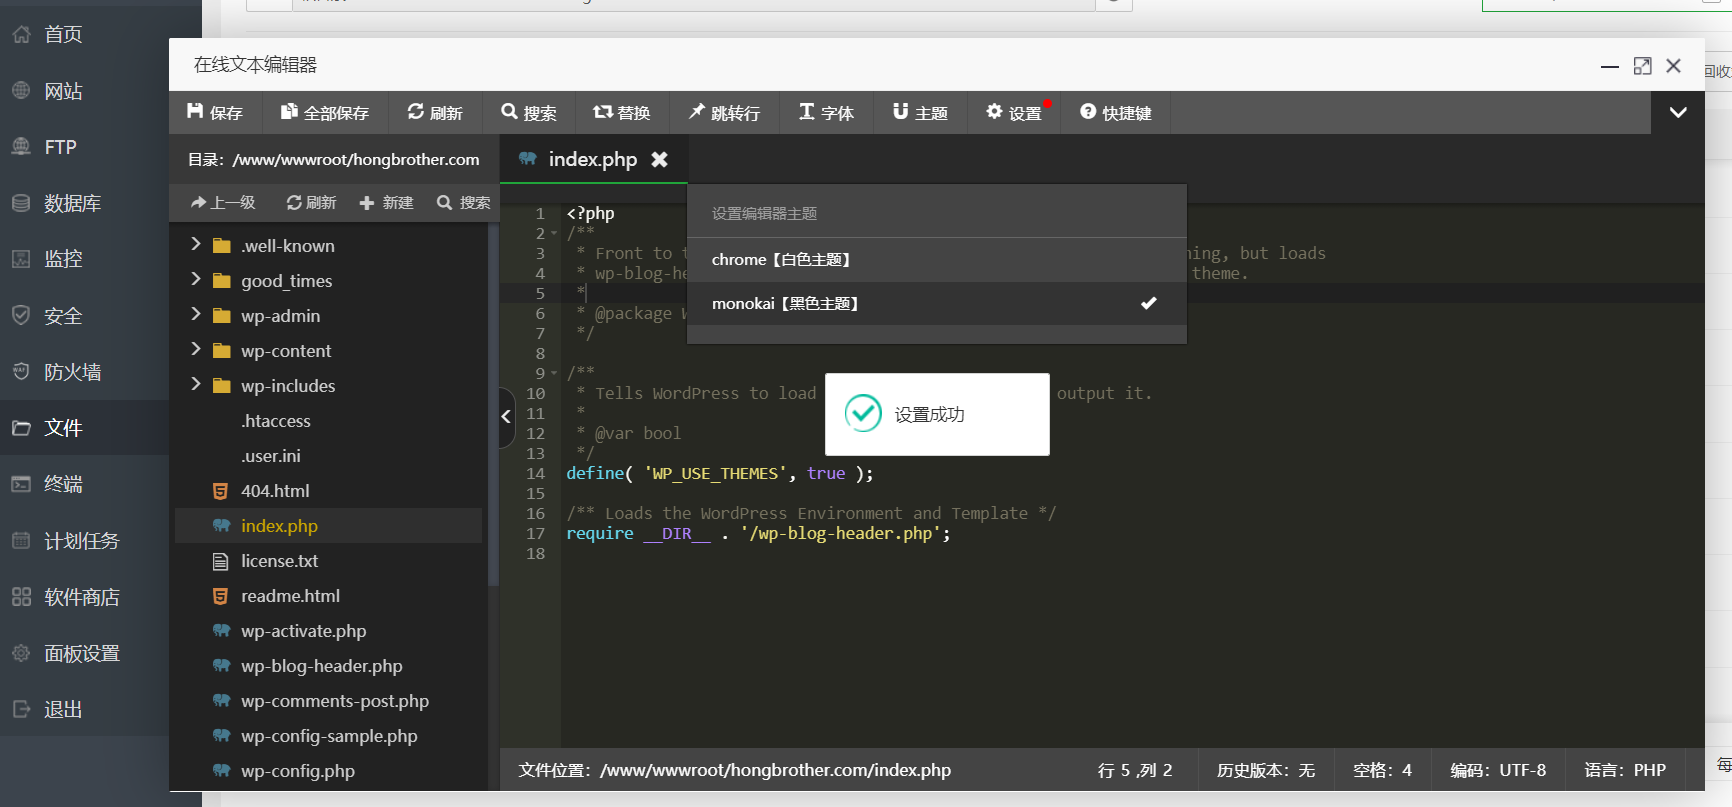1732x807 pixels.
Task: Click encoding UTF-8 in status bar
Action: point(1498,770)
